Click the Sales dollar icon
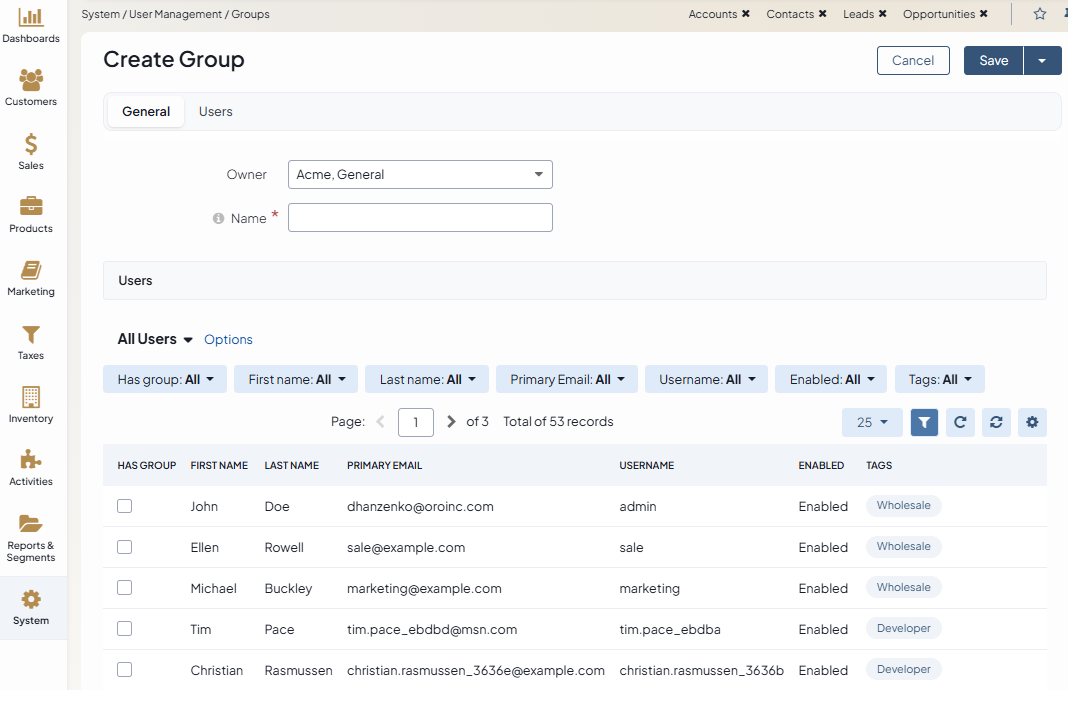Image resolution: width=1068 pixels, height=708 pixels. click(x=31, y=144)
